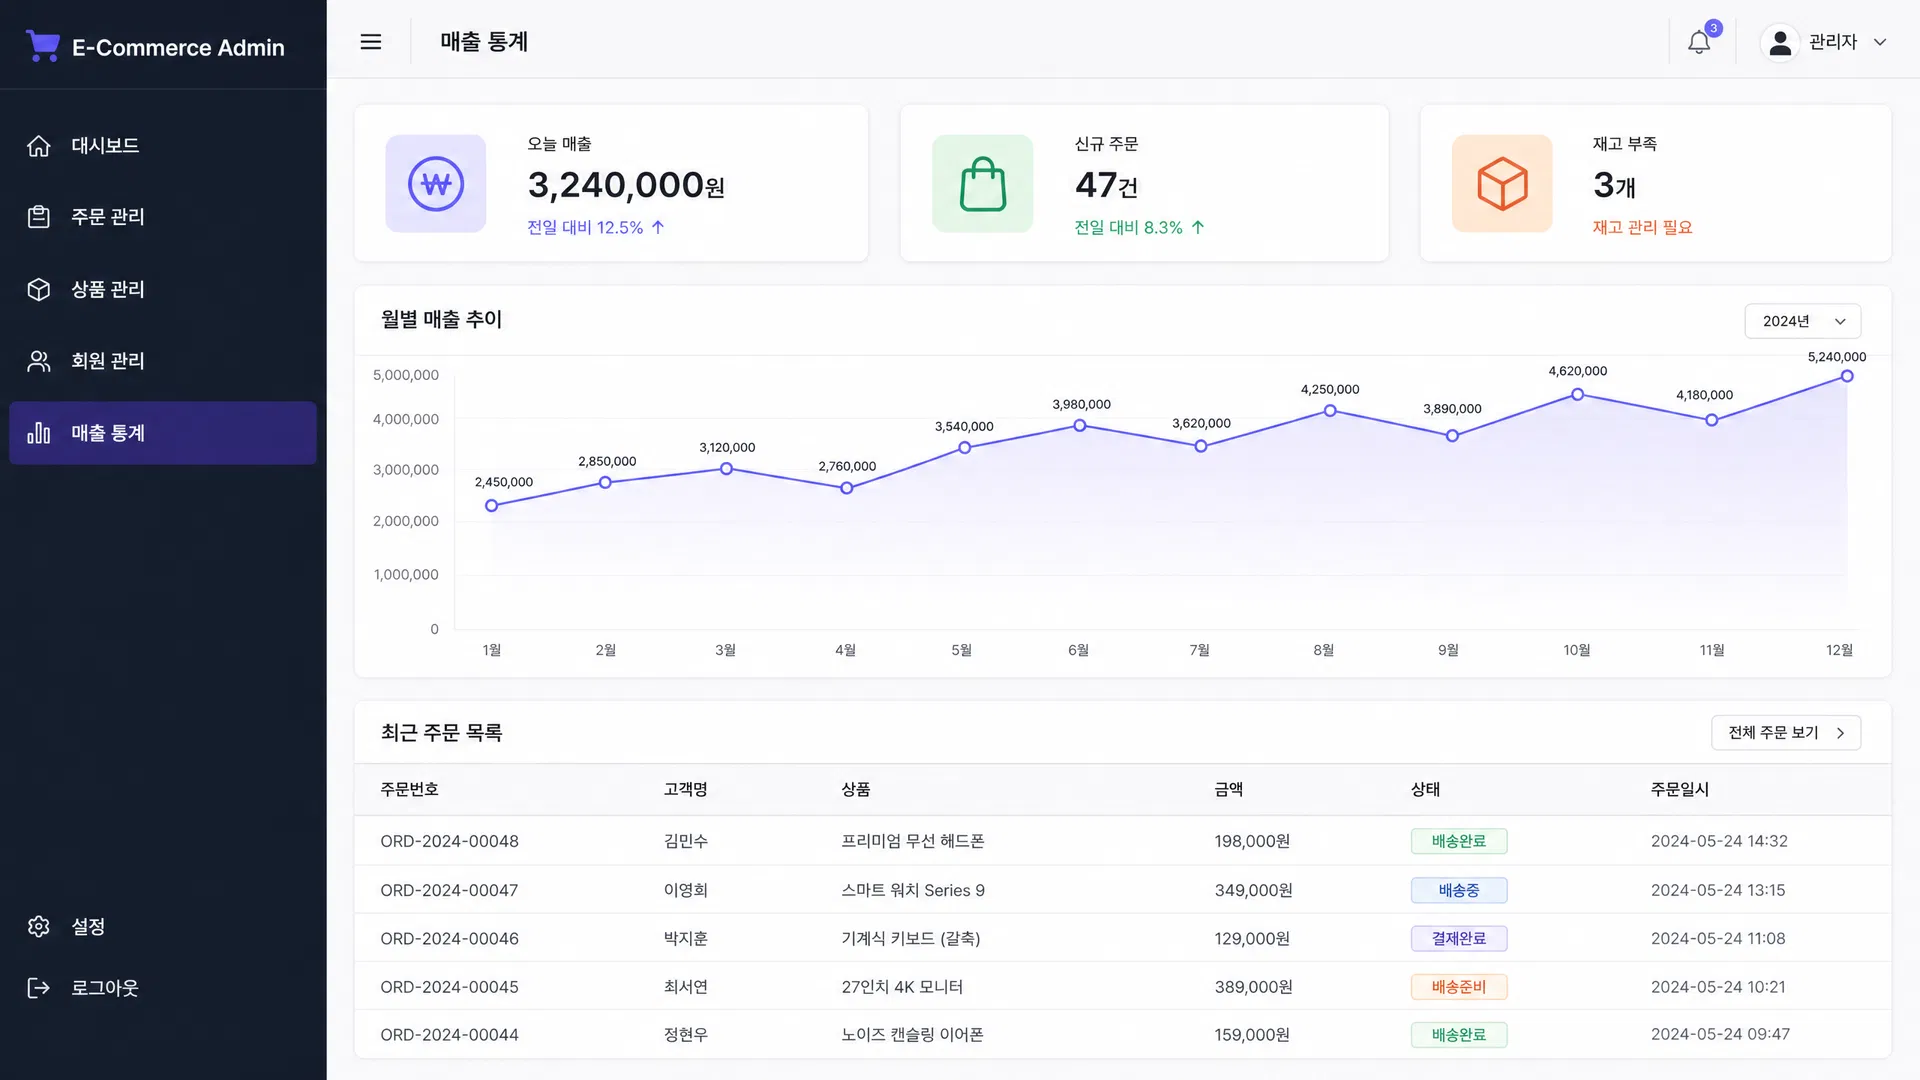Click the clipboard icon beside 주문 관리
1920x1080 pixels.
(x=39, y=217)
